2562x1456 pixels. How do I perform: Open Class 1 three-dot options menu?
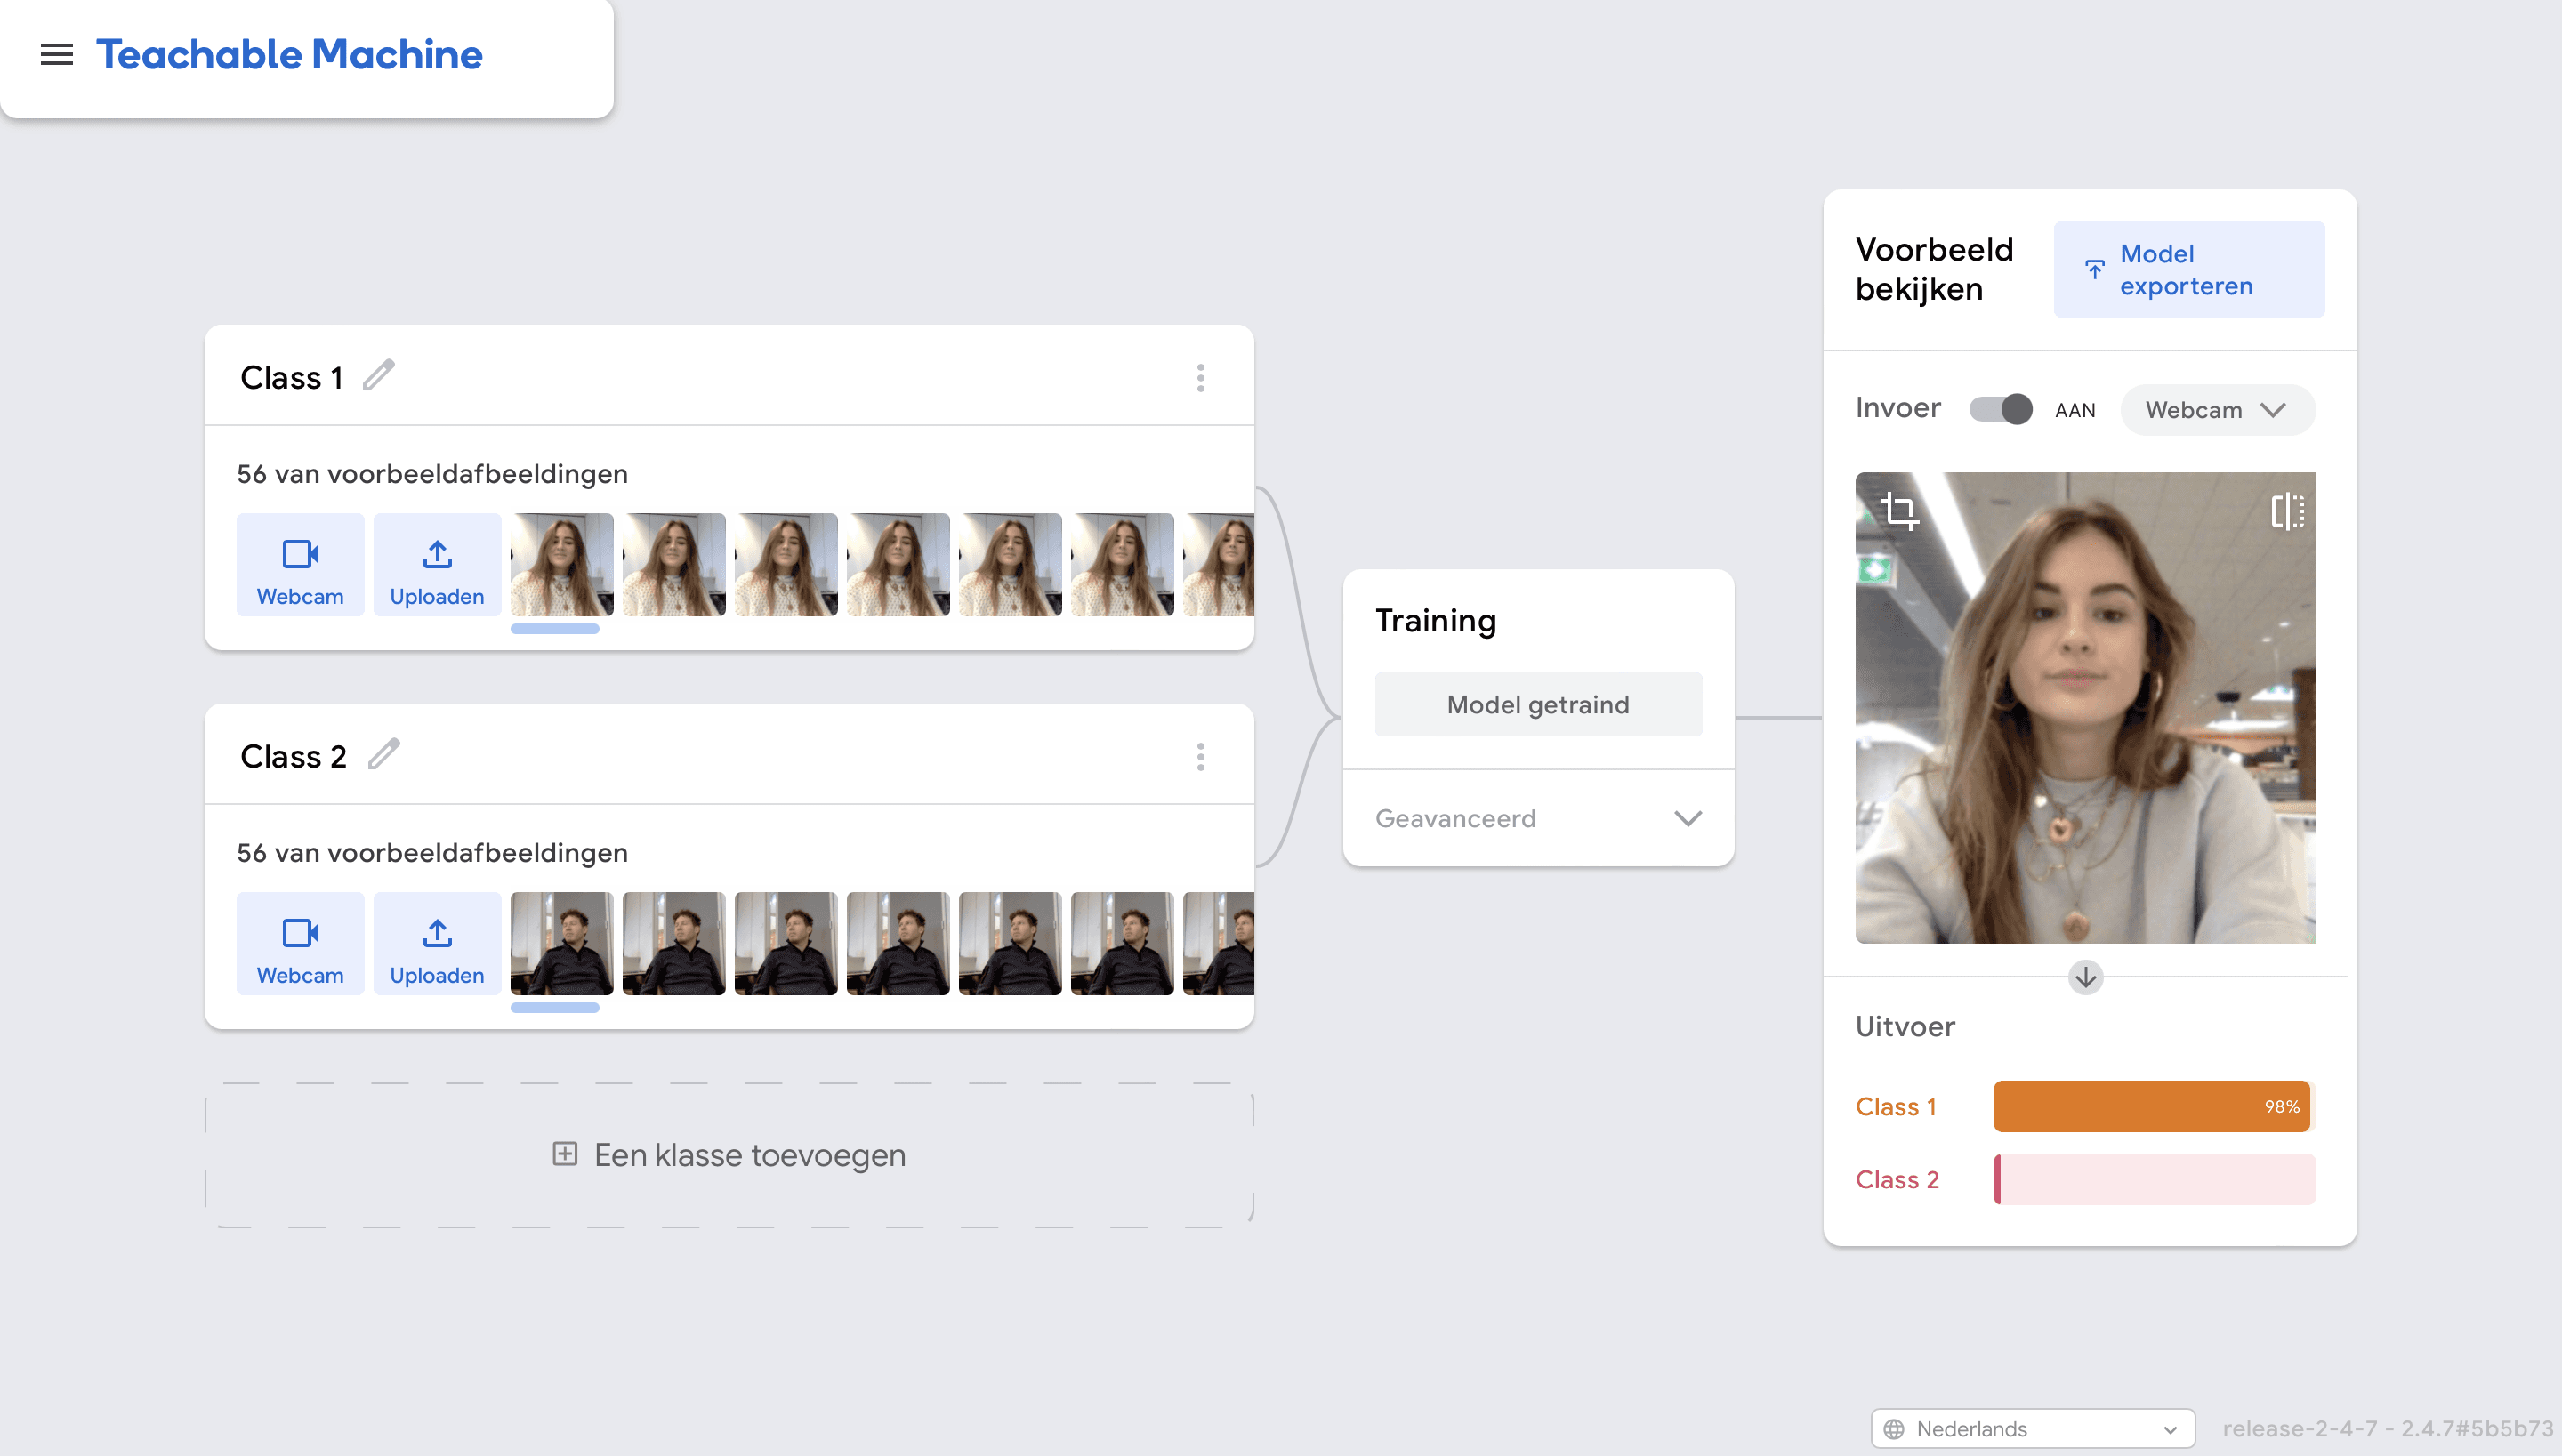[x=1200, y=378]
